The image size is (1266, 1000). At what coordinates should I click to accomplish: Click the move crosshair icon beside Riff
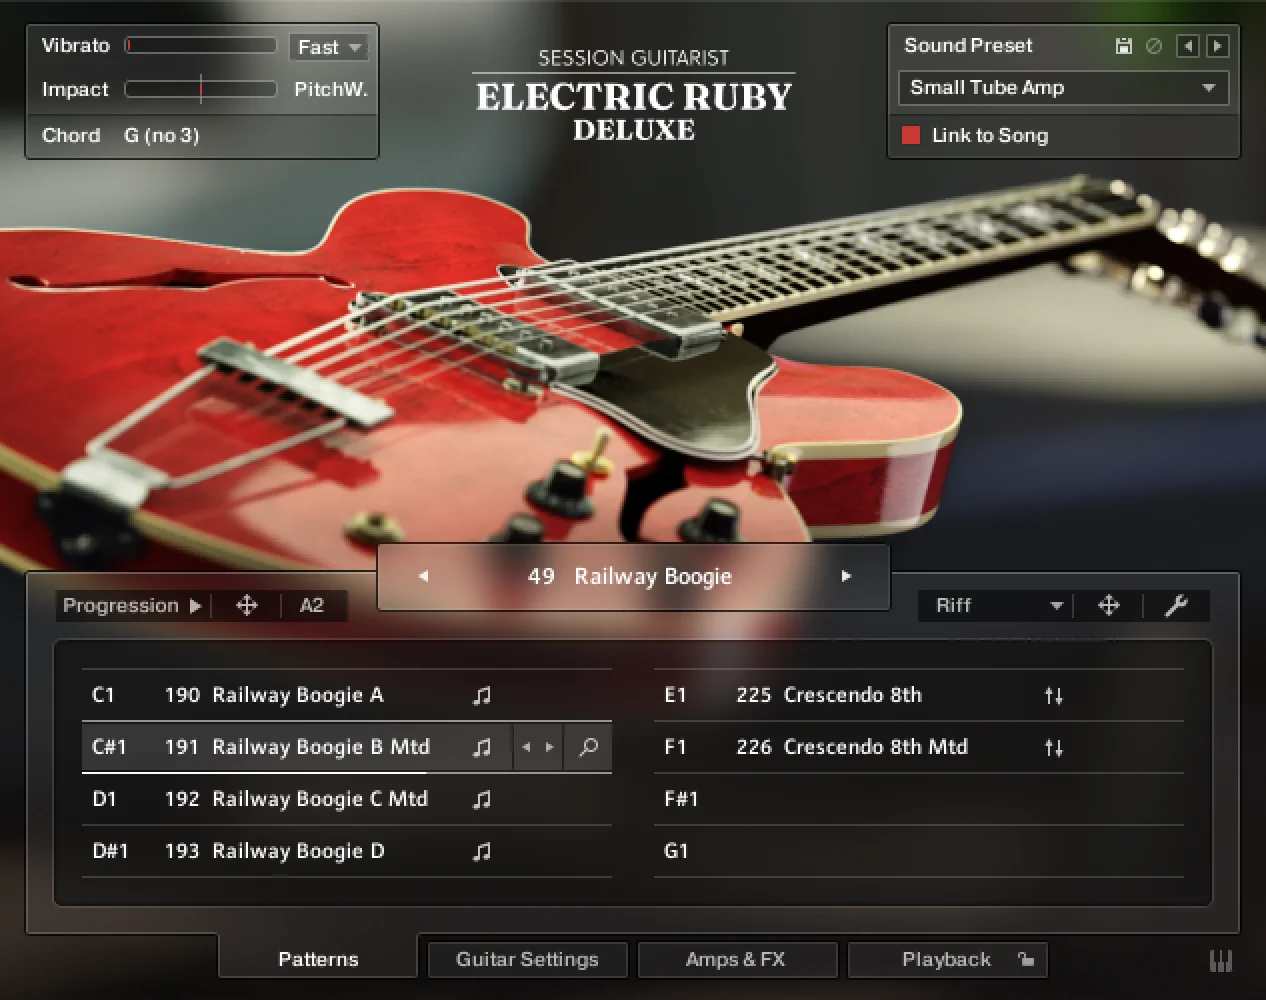(1110, 606)
